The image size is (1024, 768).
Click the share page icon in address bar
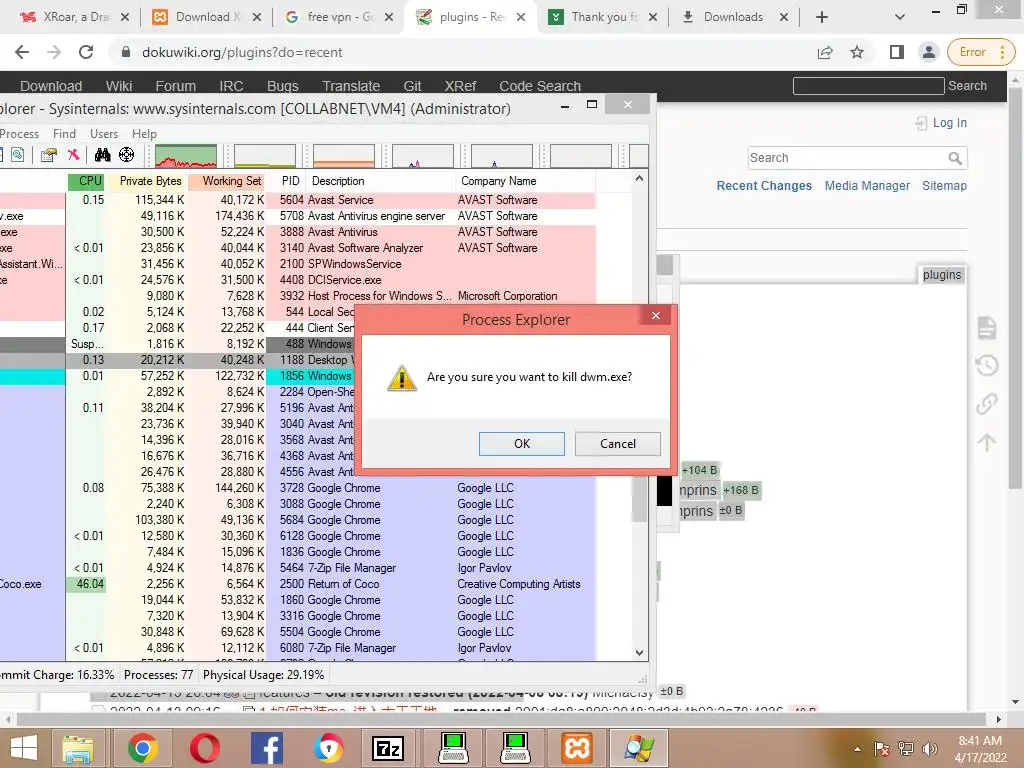825,52
